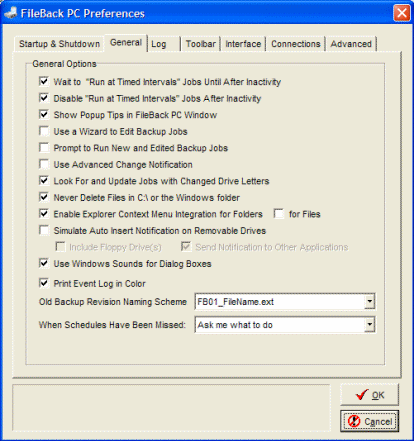
Task: Click the empty status description box
Action: tap(171, 408)
